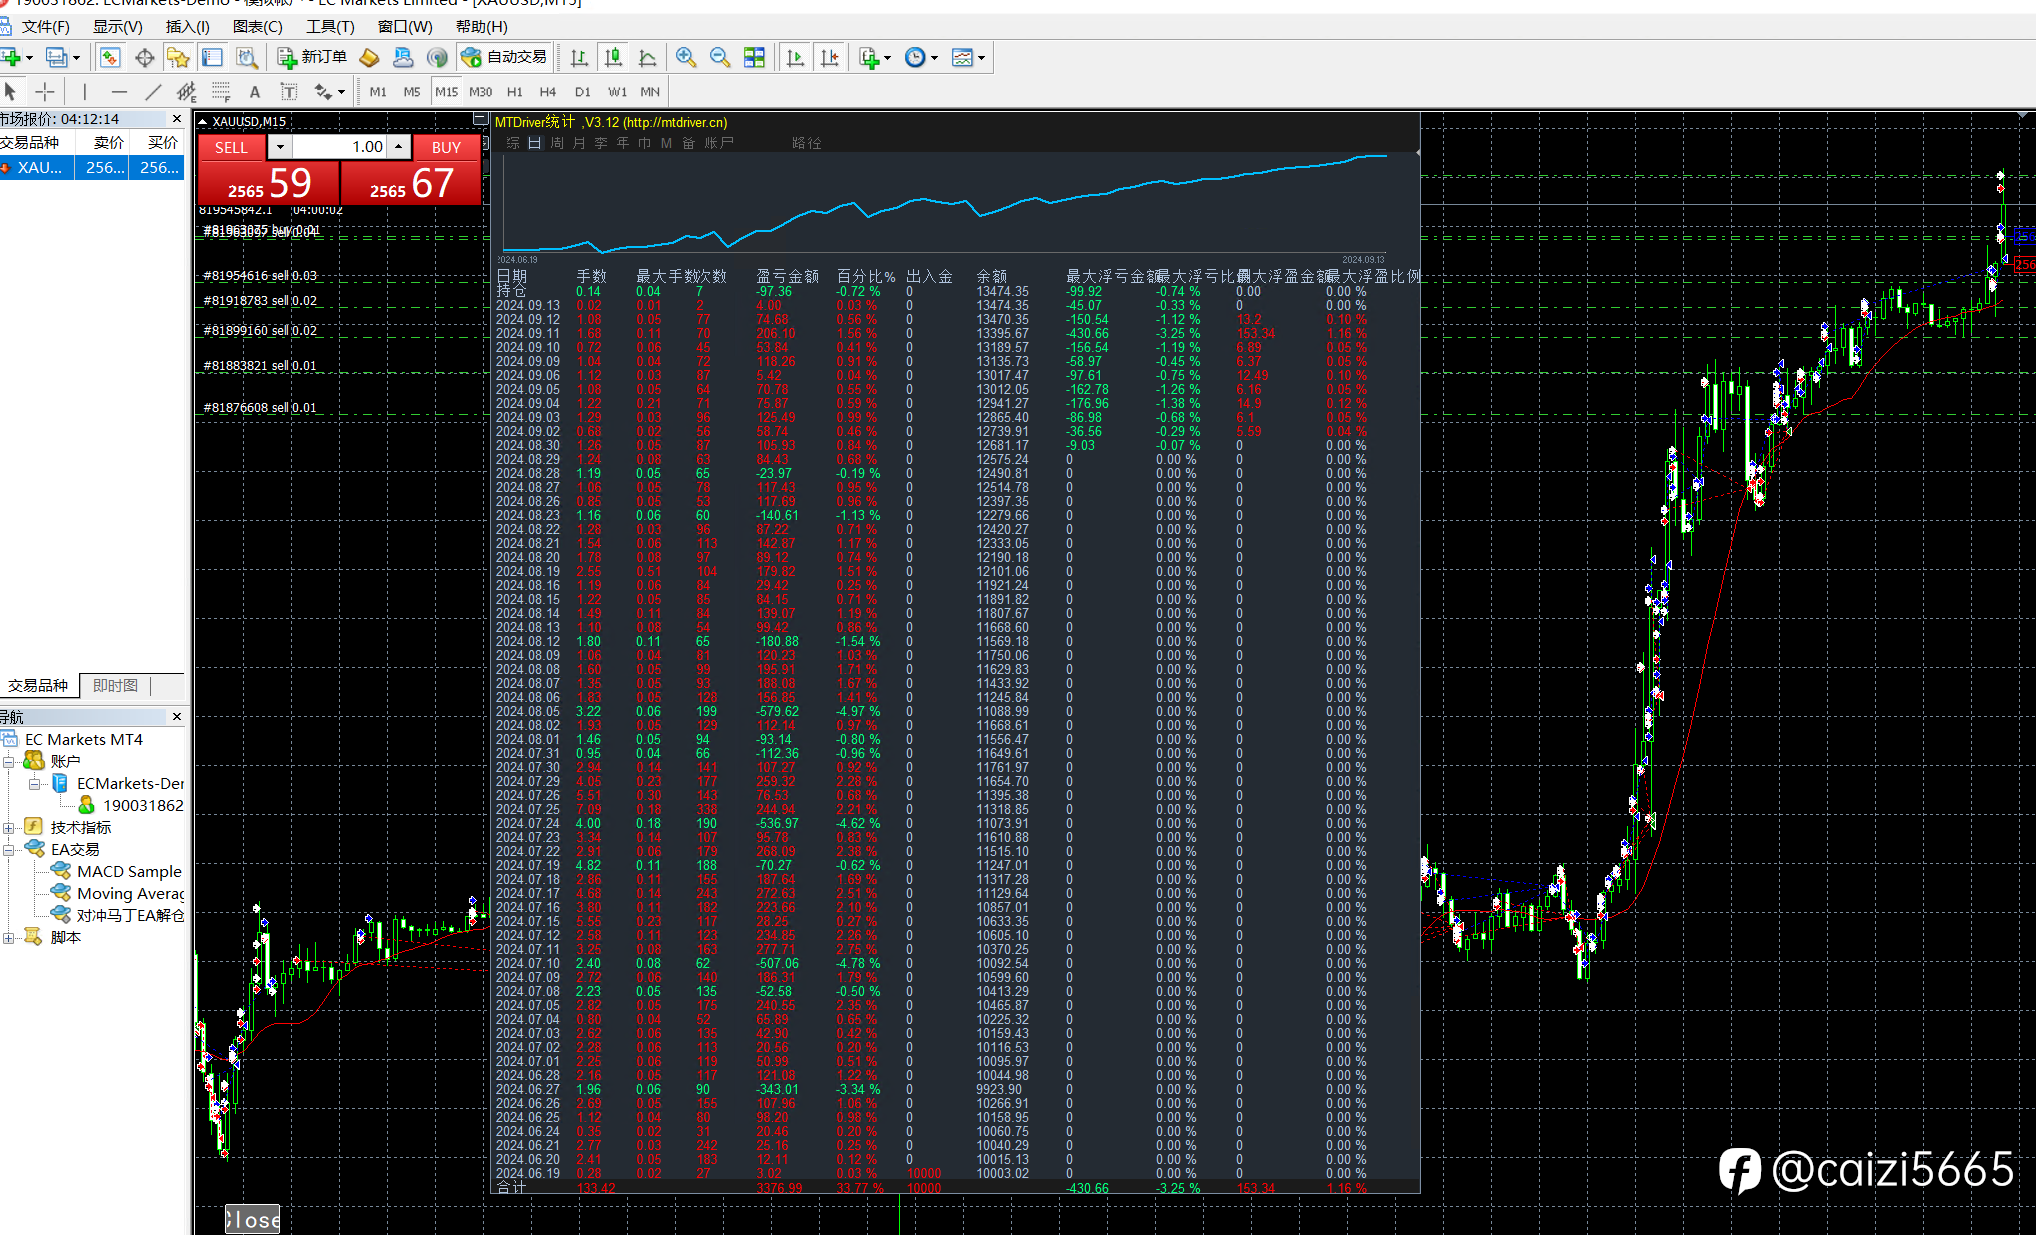The image size is (2036, 1235).
Task: Switch to the 即时图 tab
Action: (116, 686)
